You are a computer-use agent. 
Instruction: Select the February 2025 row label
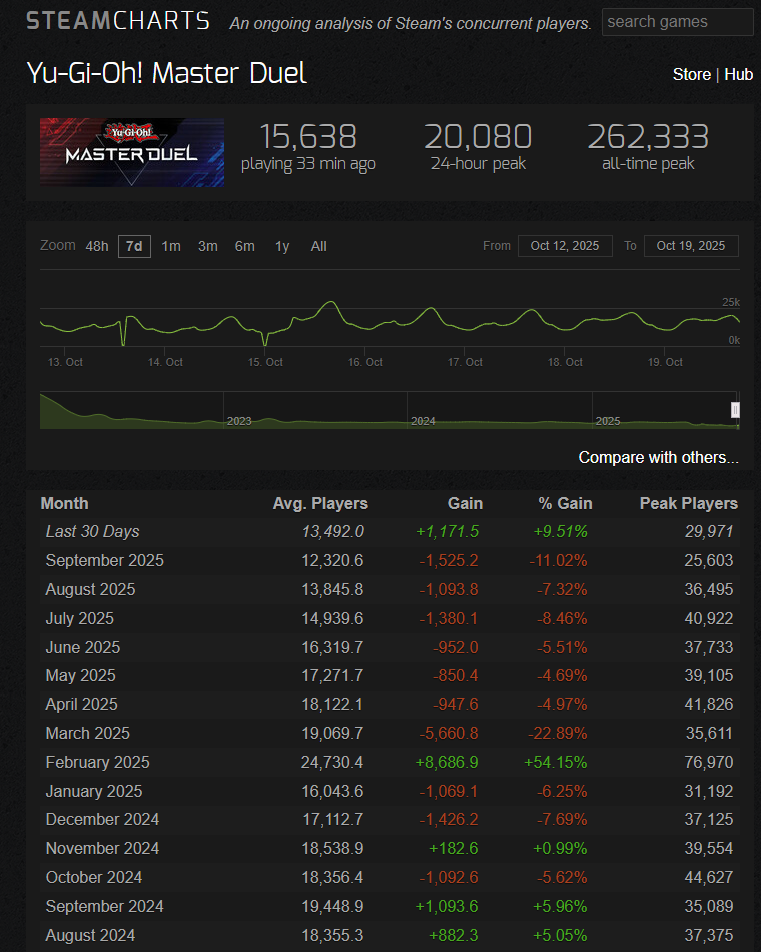(97, 763)
